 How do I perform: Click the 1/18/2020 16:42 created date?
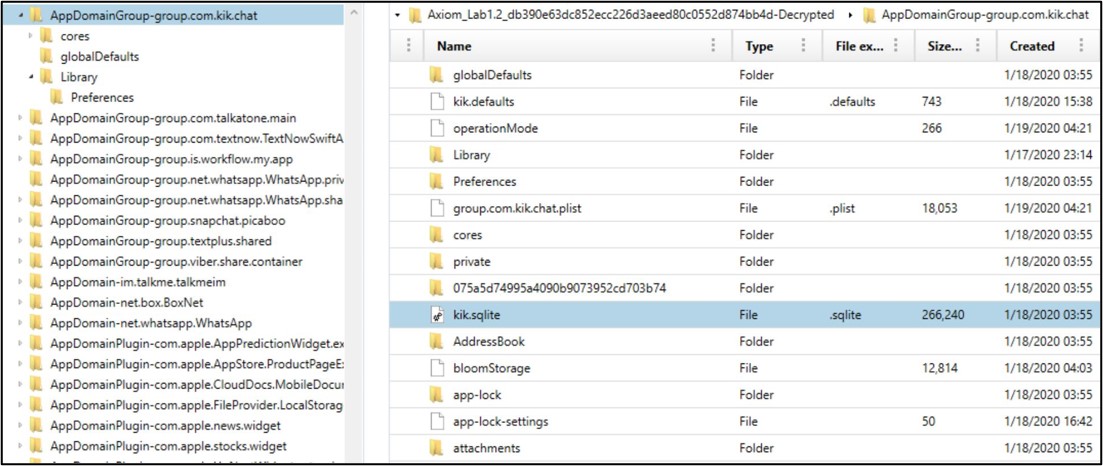tap(1048, 422)
